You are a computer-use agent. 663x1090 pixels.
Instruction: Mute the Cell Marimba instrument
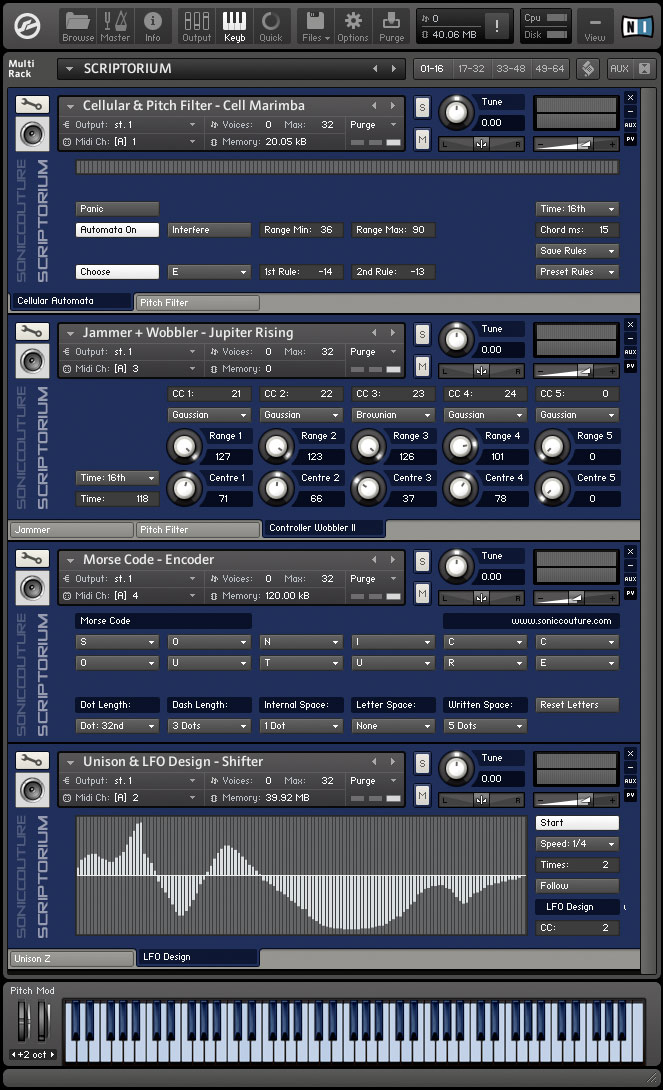(x=422, y=139)
